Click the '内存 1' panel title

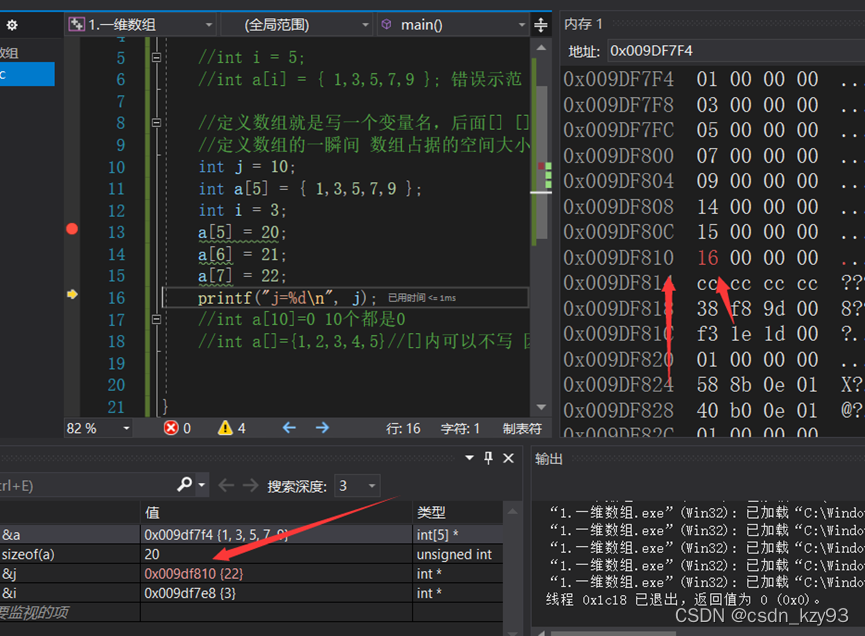tap(583, 24)
